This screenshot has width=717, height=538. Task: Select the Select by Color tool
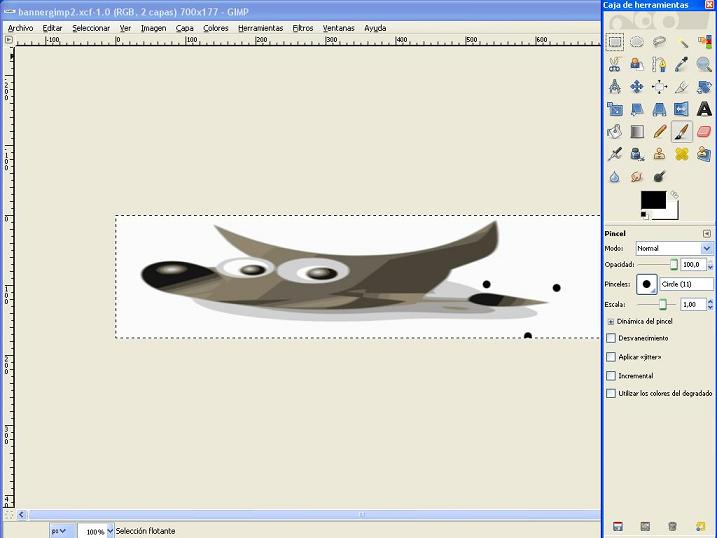[704, 42]
